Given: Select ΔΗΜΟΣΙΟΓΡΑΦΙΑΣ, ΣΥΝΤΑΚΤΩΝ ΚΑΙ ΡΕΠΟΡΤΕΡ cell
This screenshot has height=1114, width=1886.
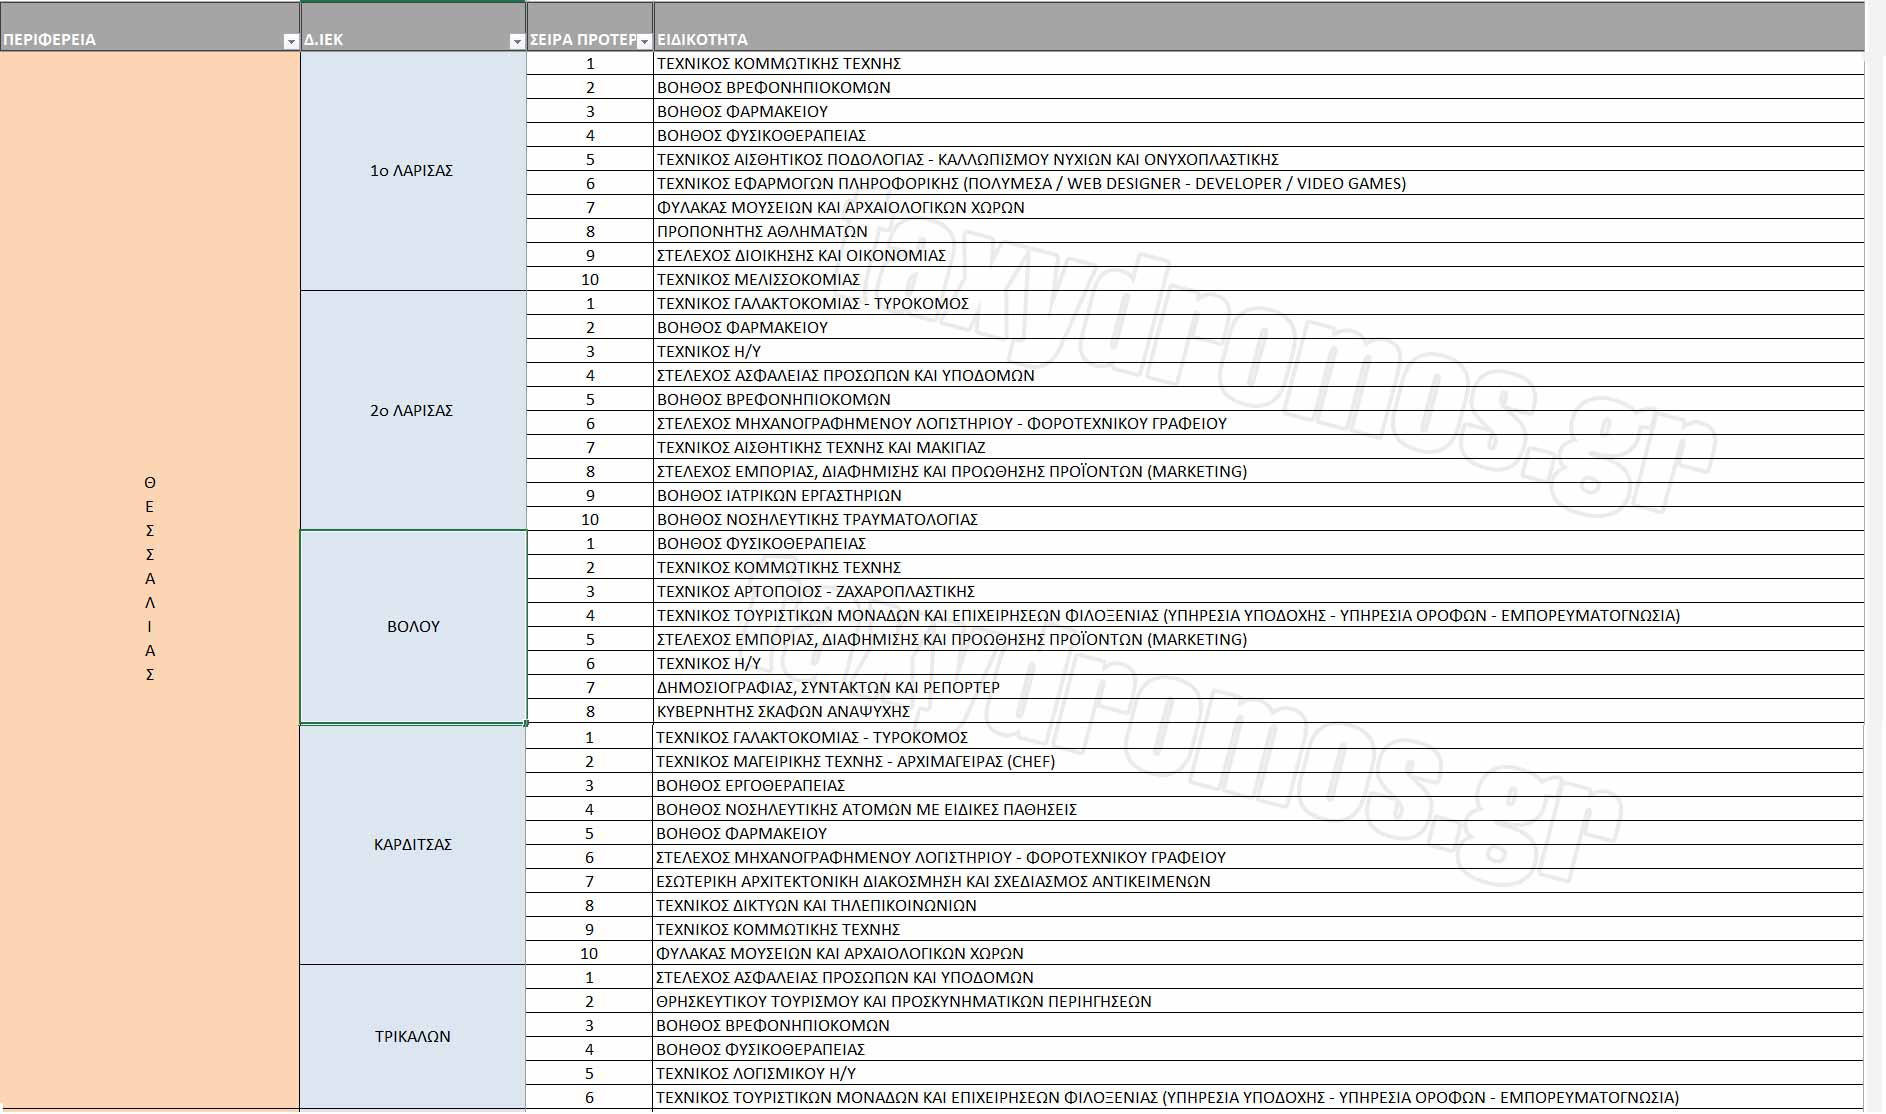Looking at the screenshot, I should 1259,687.
